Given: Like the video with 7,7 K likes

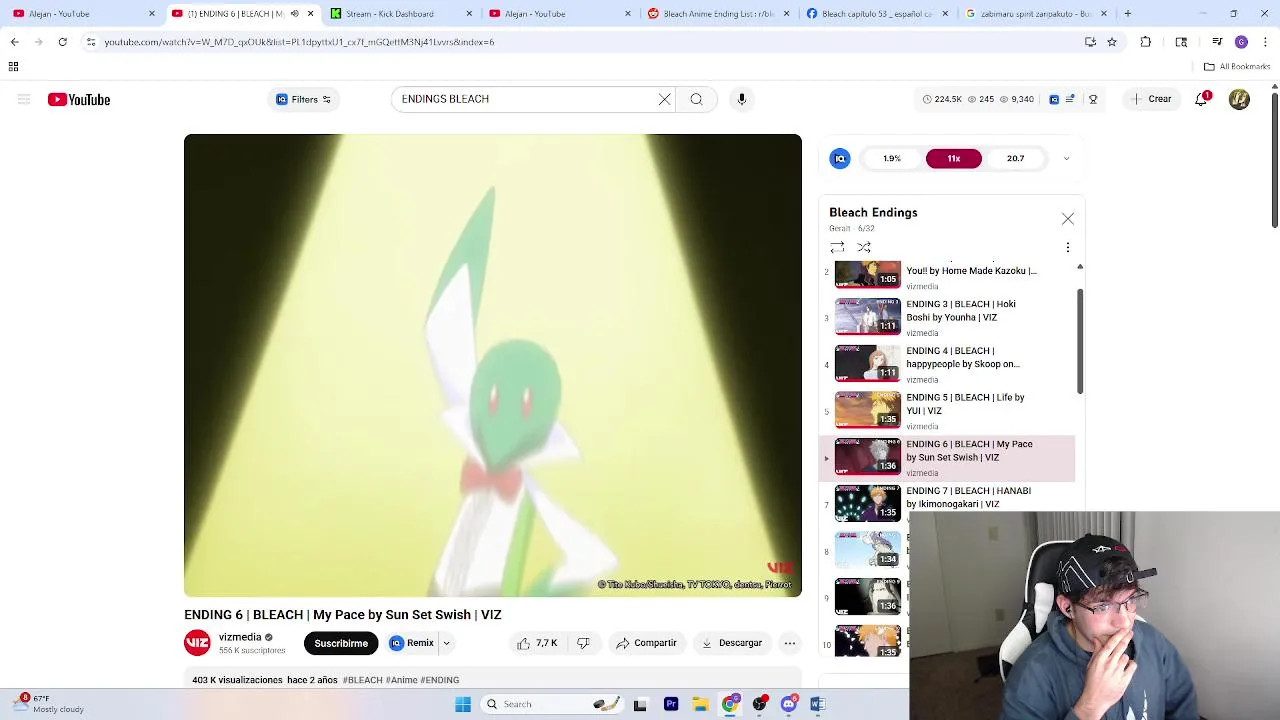Looking at the screenshot, I should 537,643.
